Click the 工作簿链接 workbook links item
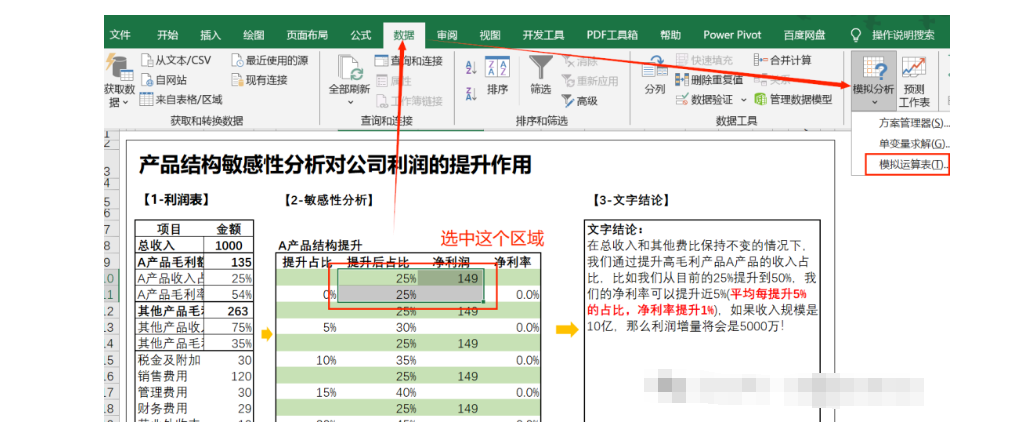This screenshot has height=433, width=1036. [x=409, y=101]
